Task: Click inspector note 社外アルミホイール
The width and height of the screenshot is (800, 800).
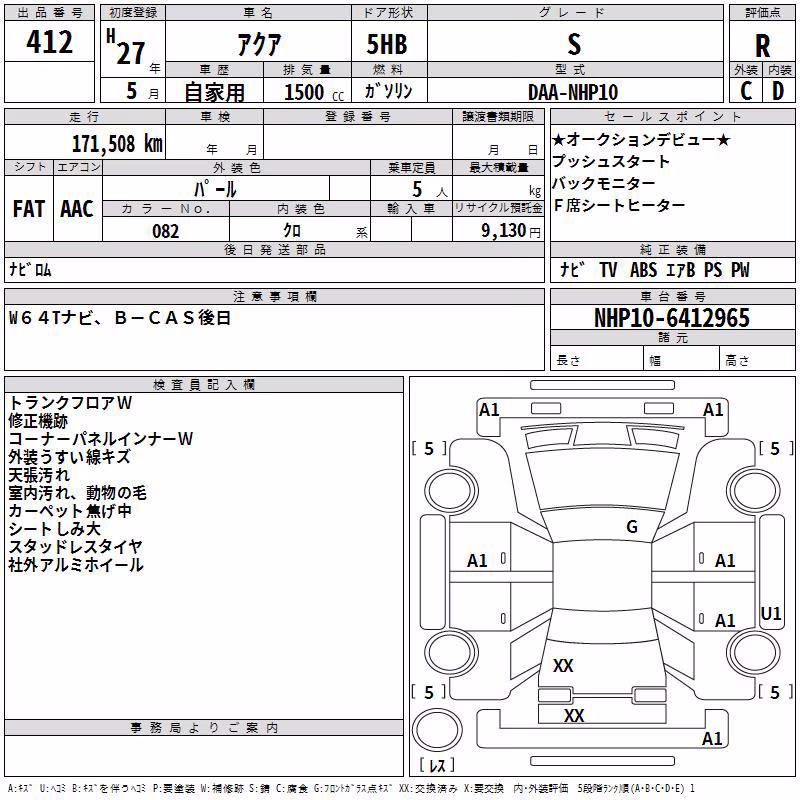Action: tap(76, 565)
